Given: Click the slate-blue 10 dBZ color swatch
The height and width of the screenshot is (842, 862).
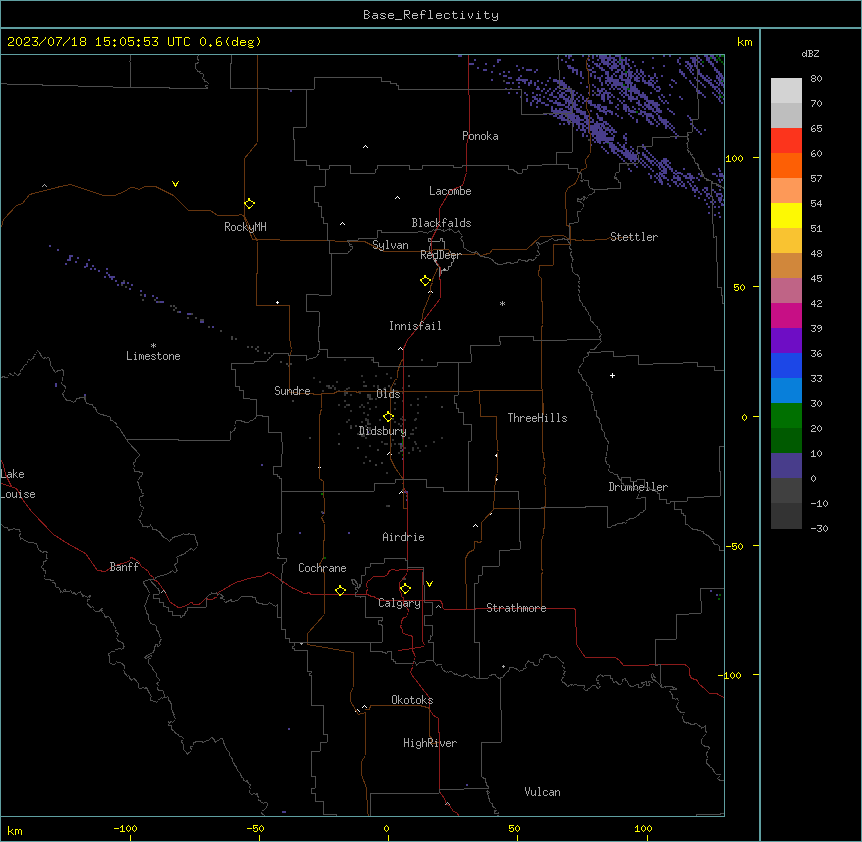Looking at the screenshot, I should point(786,466).
